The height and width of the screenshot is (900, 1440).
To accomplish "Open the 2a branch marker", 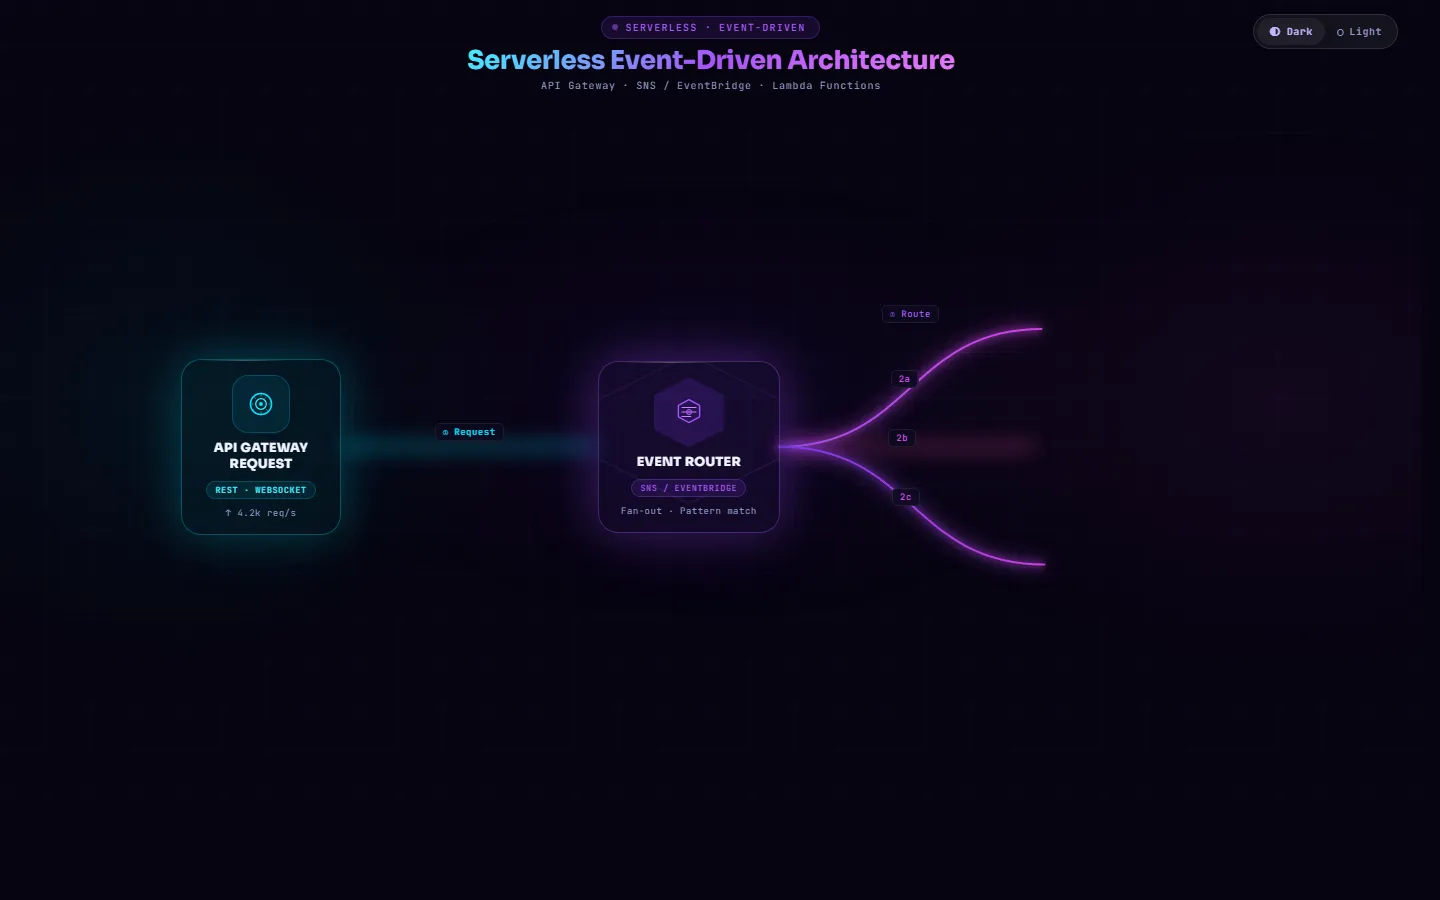I will tap(903, 379).
